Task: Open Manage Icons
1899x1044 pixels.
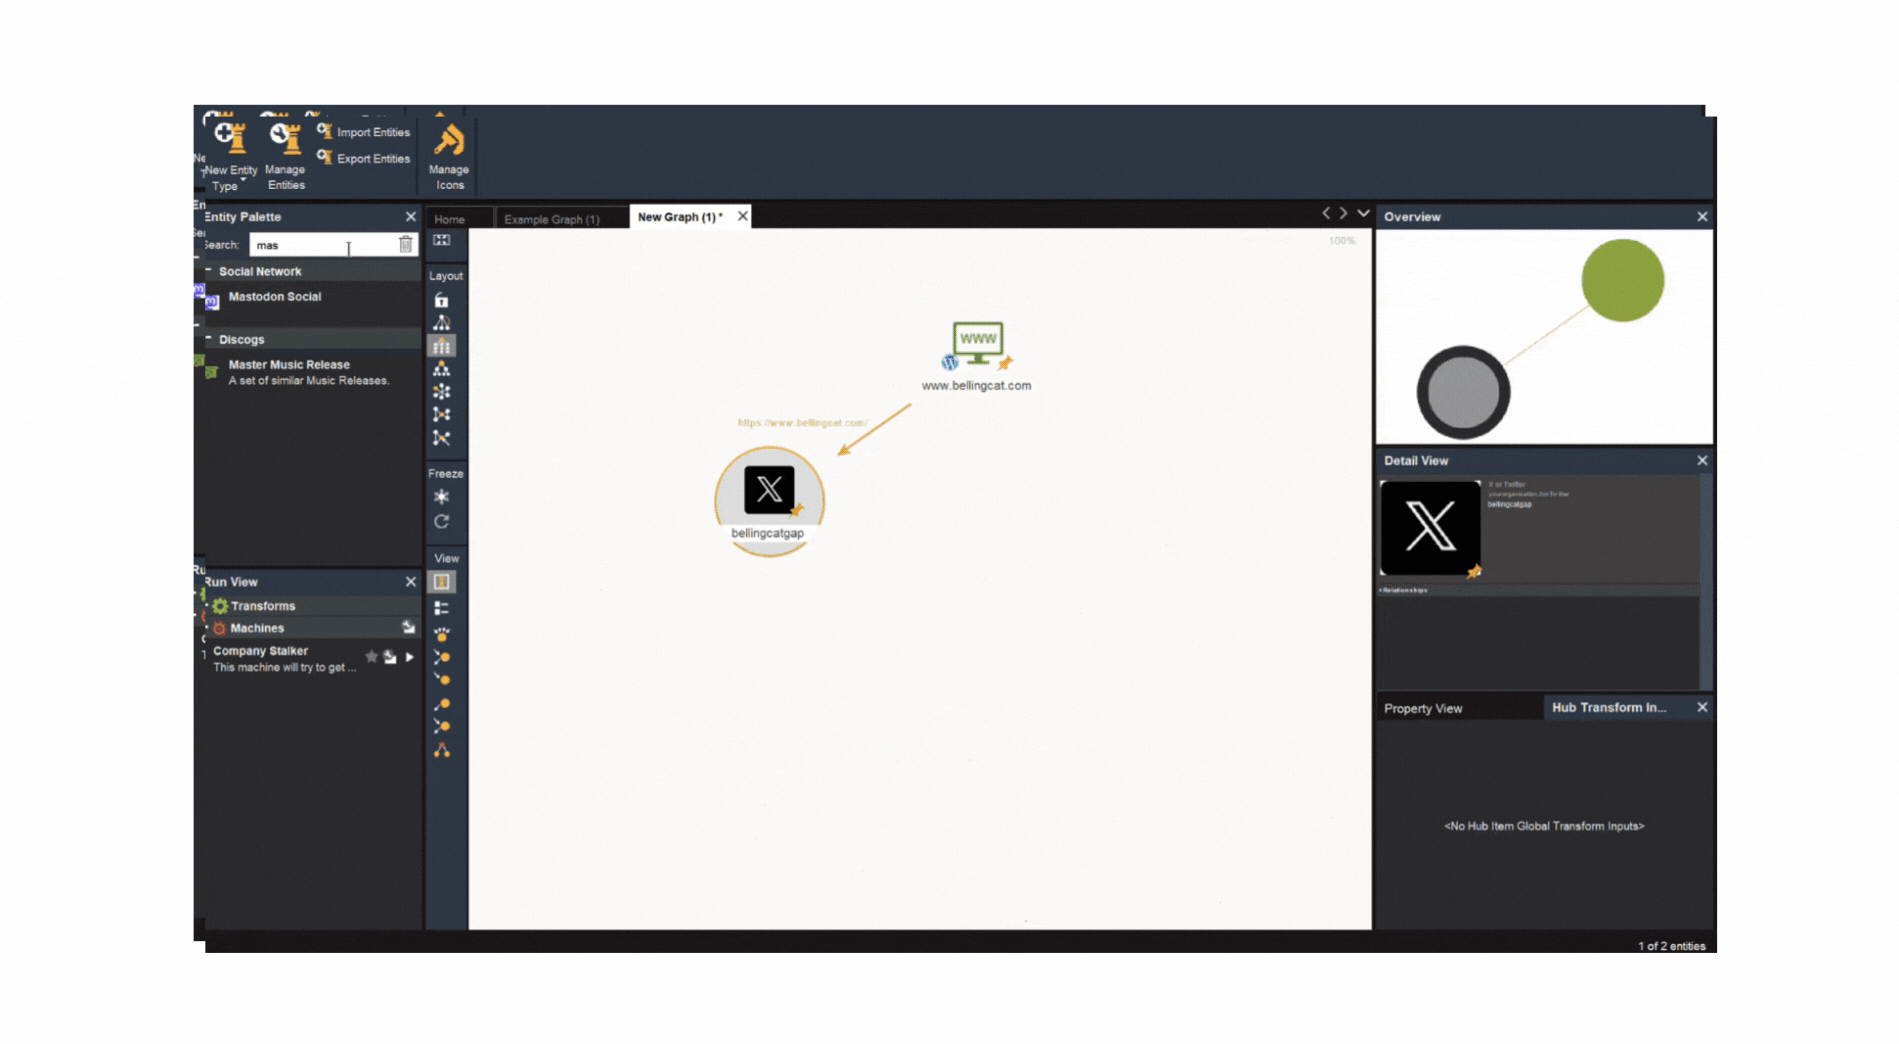Action: click(x=449, y=155)
